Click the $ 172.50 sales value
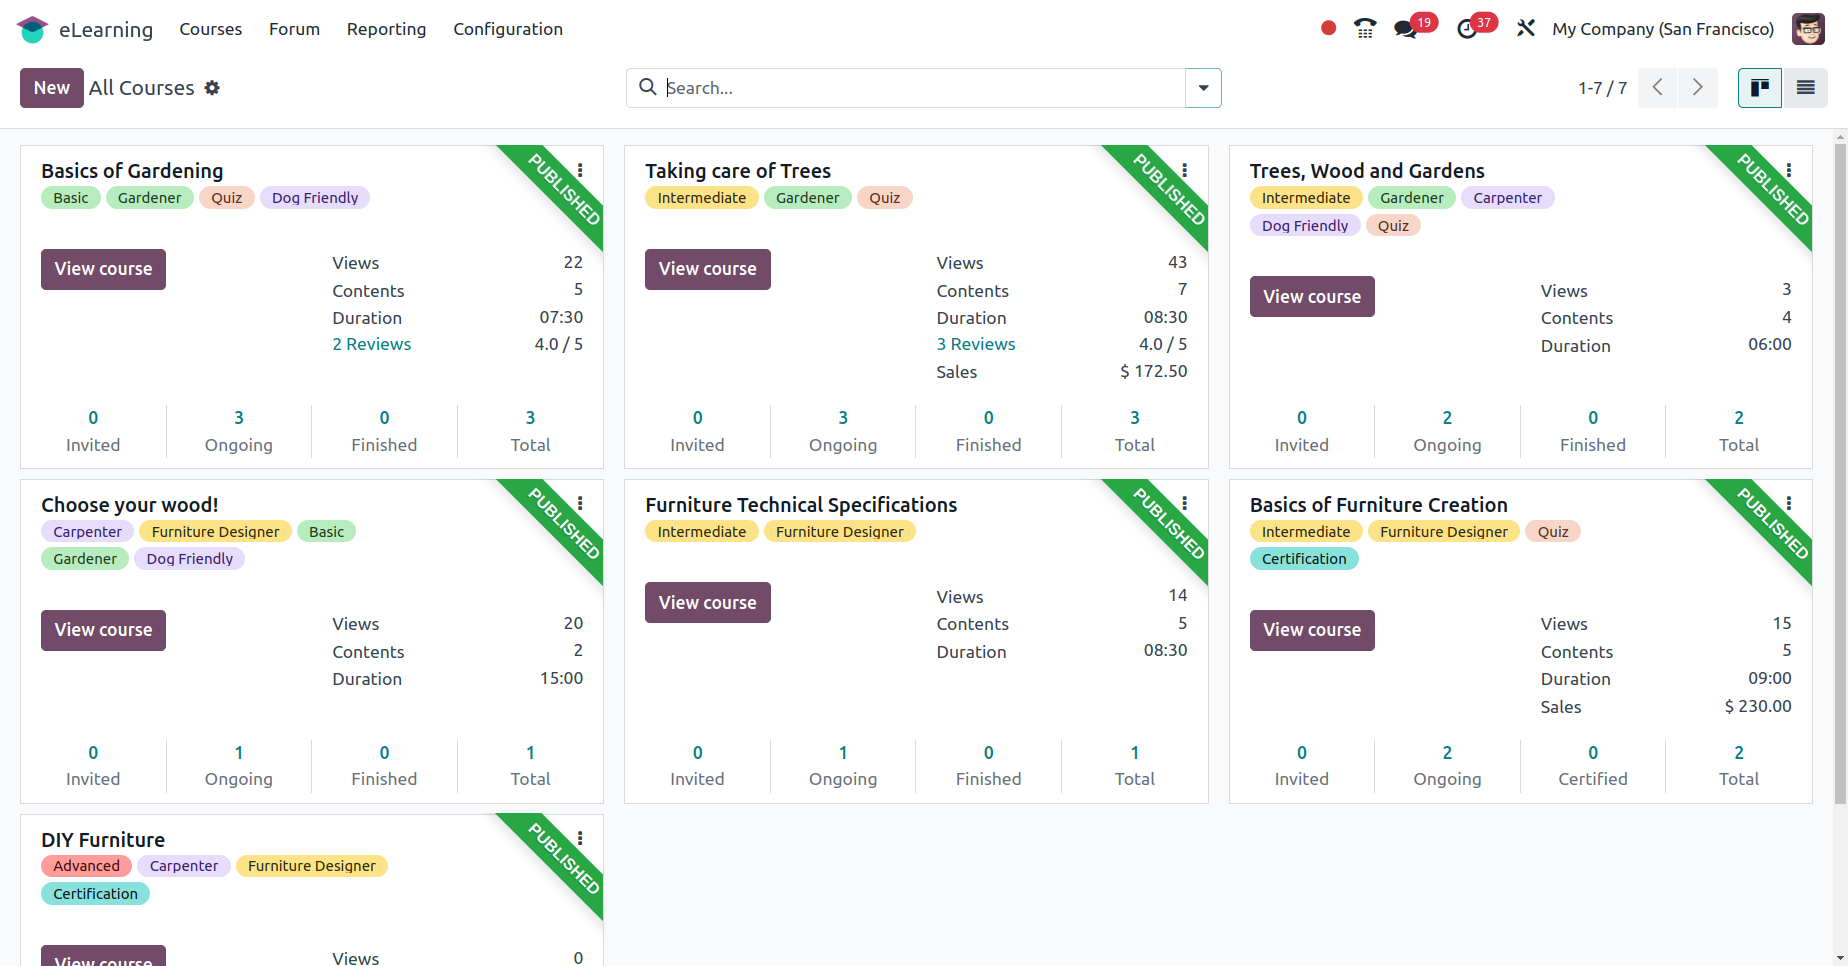Screen dimensions: 1848x966 point(1154,371)
